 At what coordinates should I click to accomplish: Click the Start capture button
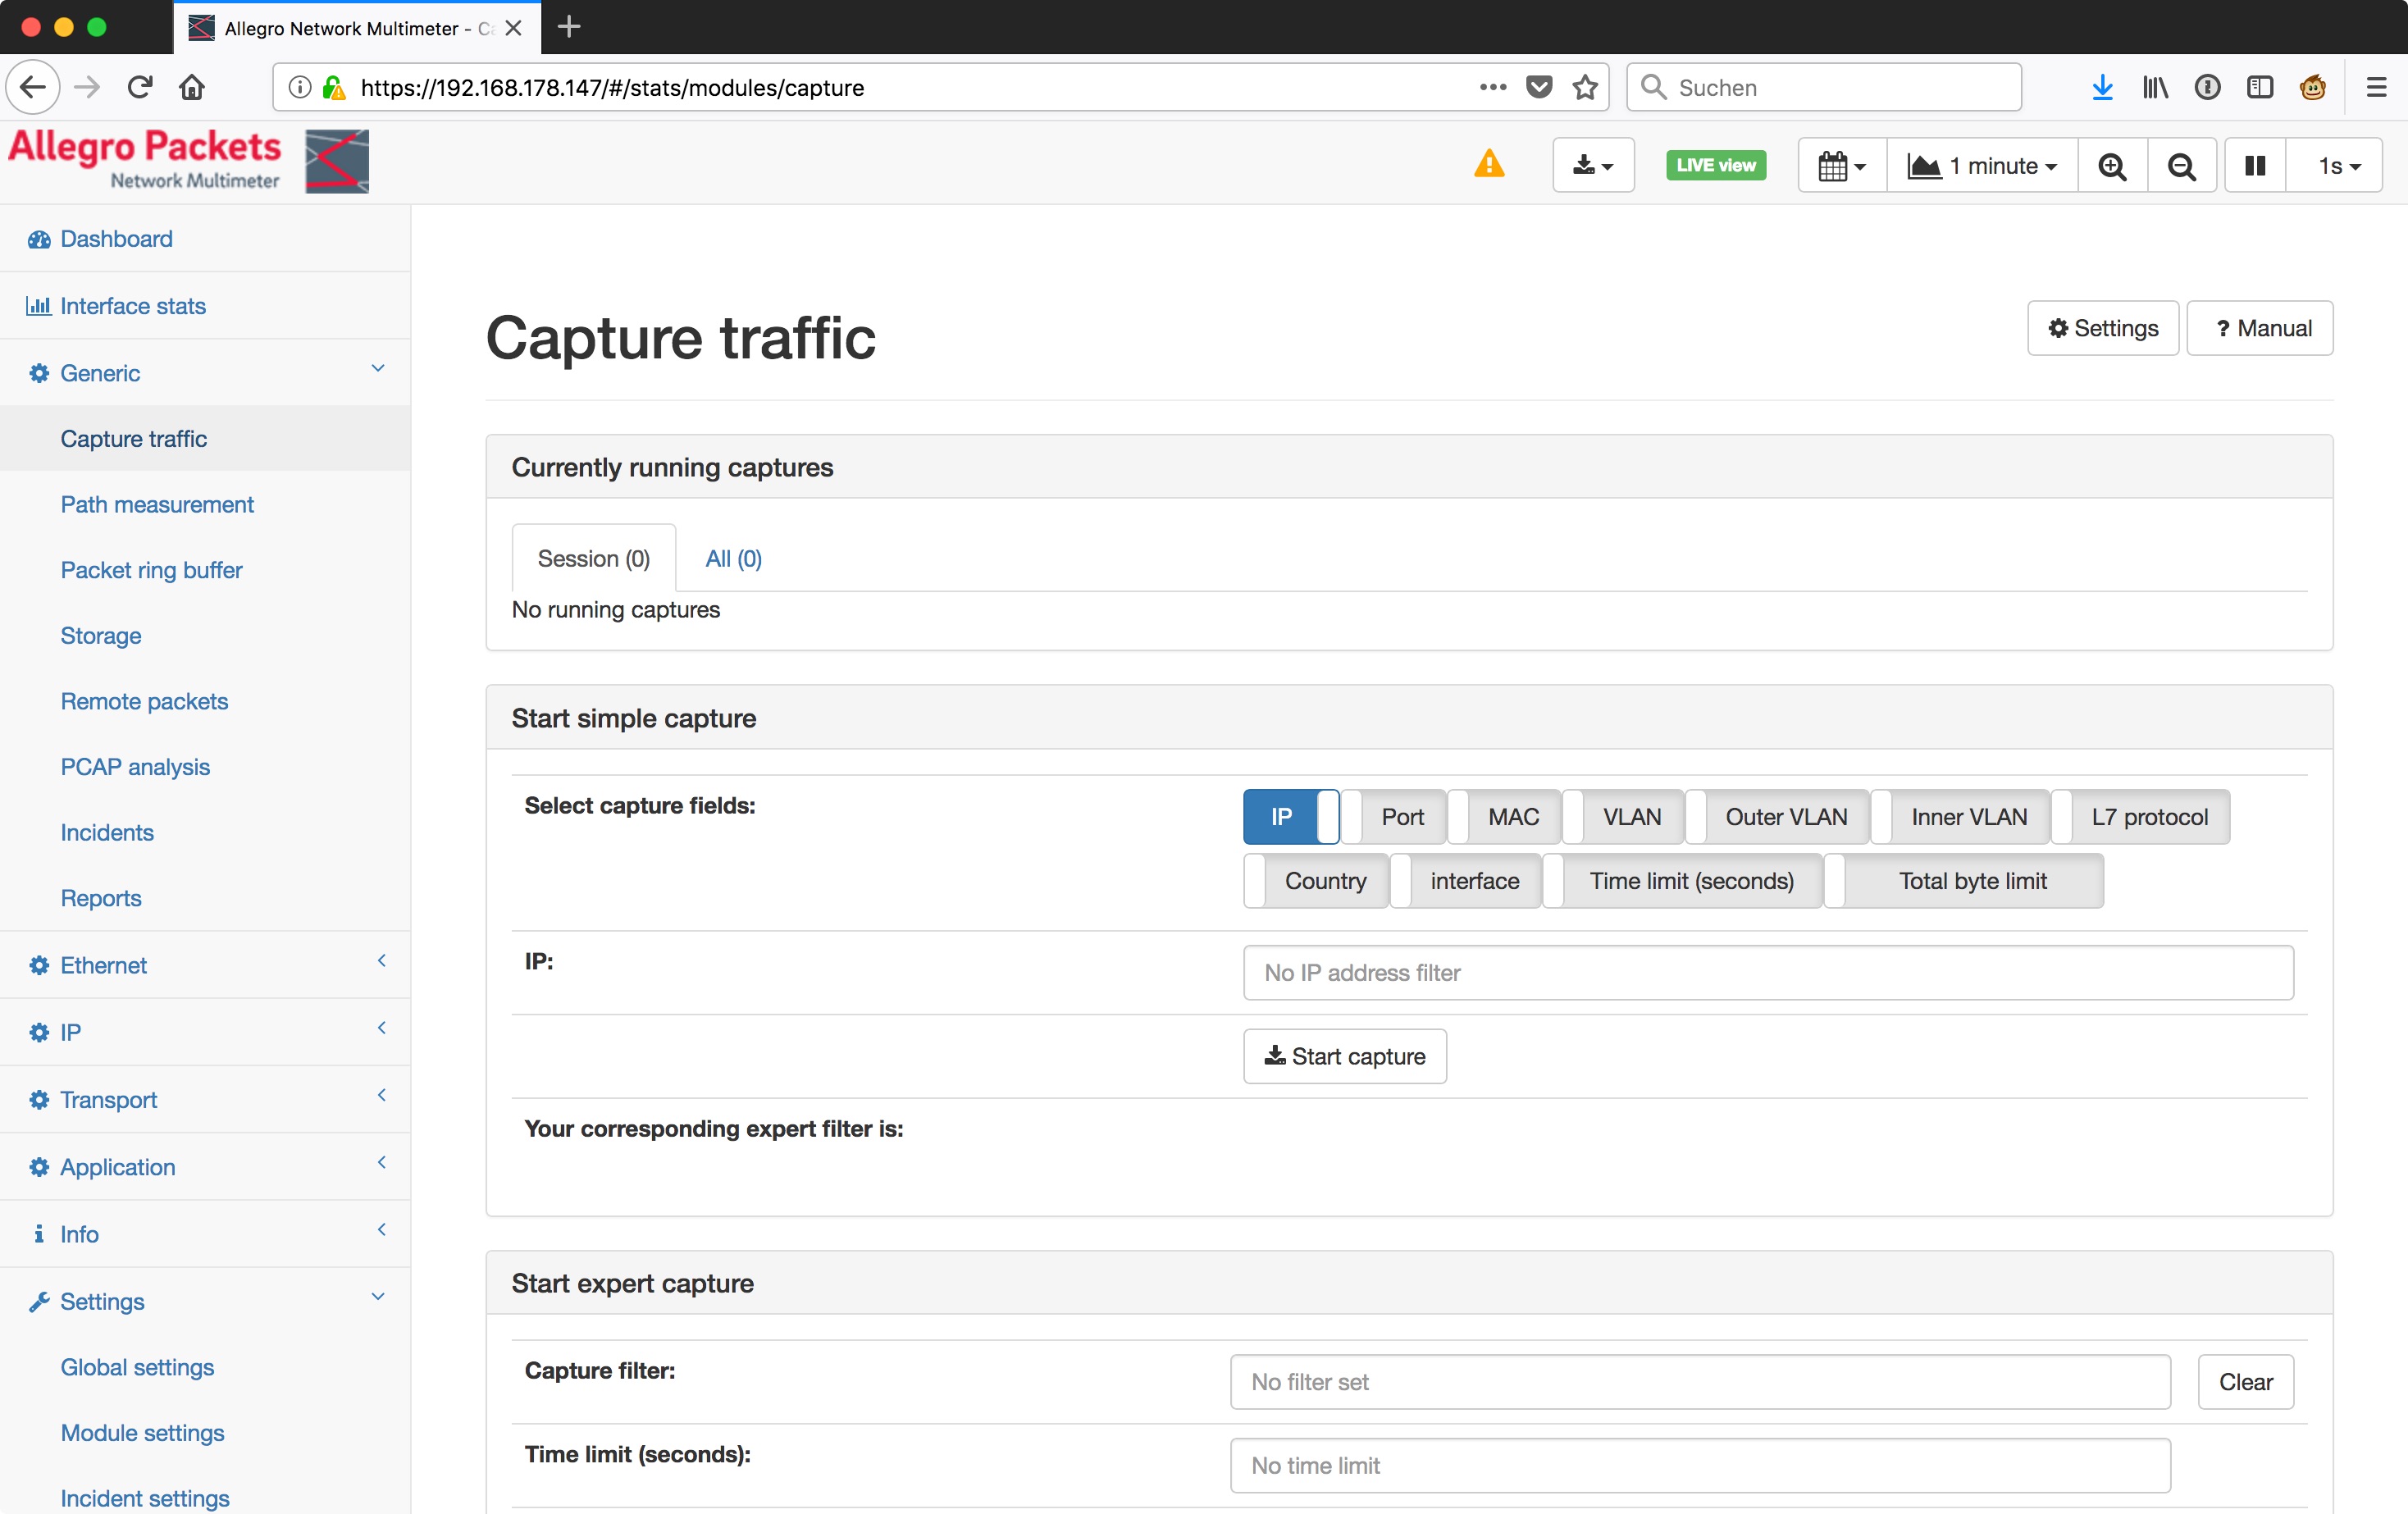pos(1344,1056)
